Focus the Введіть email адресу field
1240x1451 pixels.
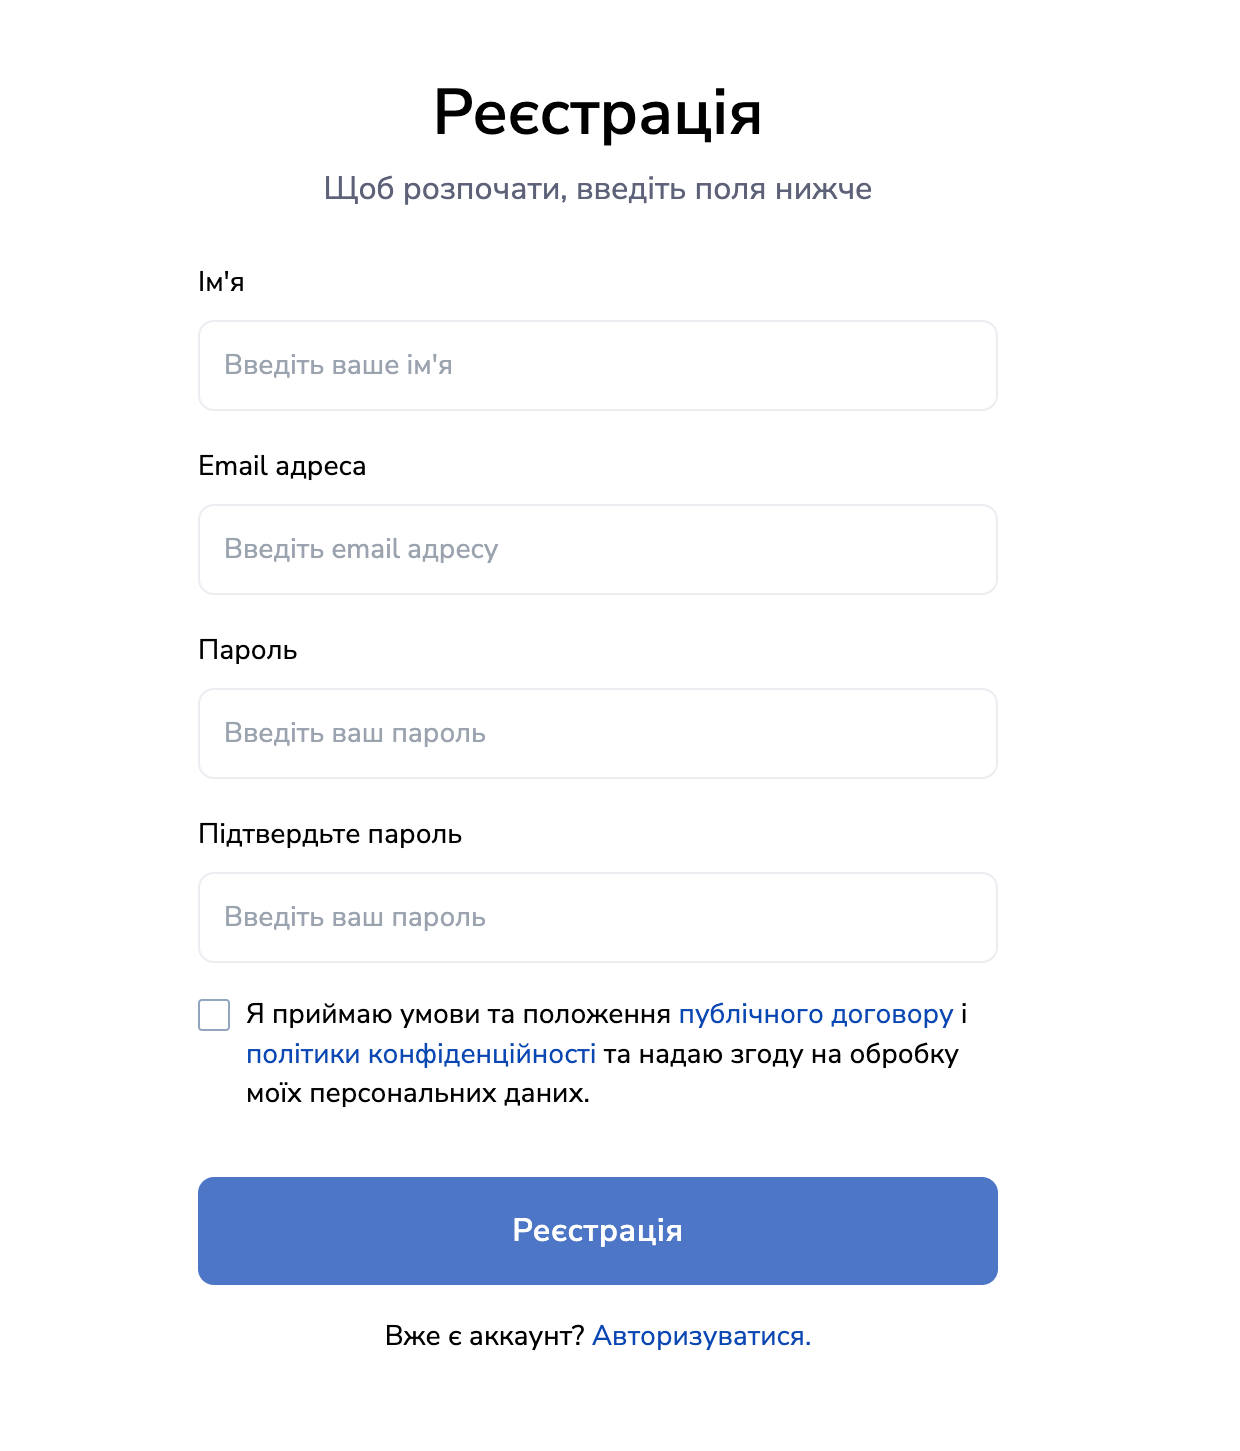[x=598, y=549]
